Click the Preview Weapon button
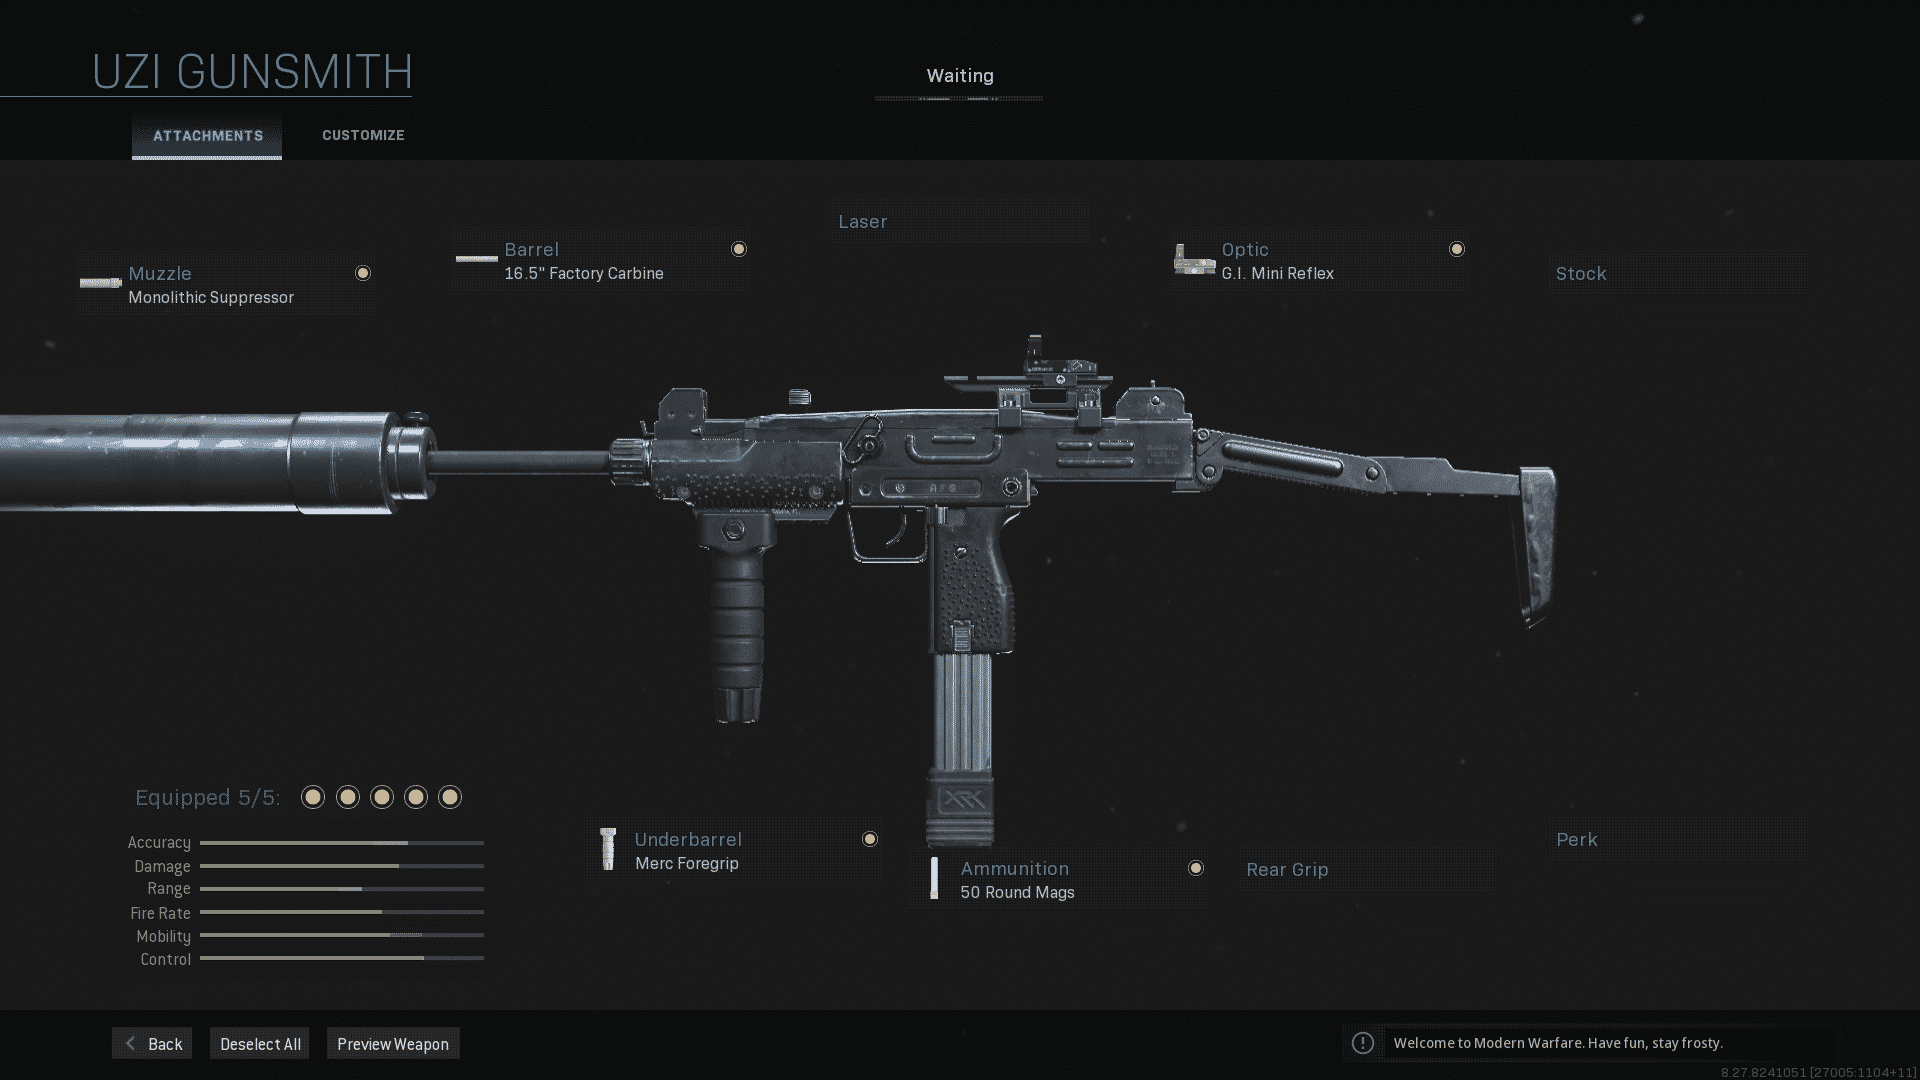Screen dimensions: 1920x1080 pyautogui.click(x=392, y=1043)
